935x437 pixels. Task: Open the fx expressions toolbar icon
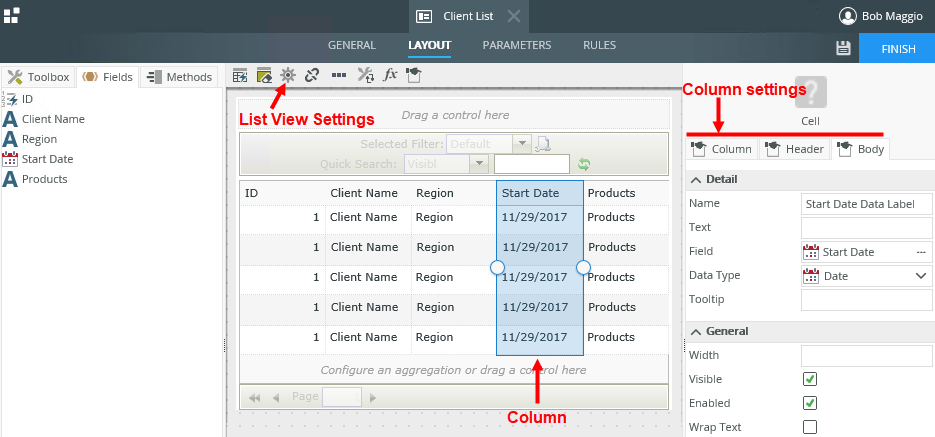390,75
